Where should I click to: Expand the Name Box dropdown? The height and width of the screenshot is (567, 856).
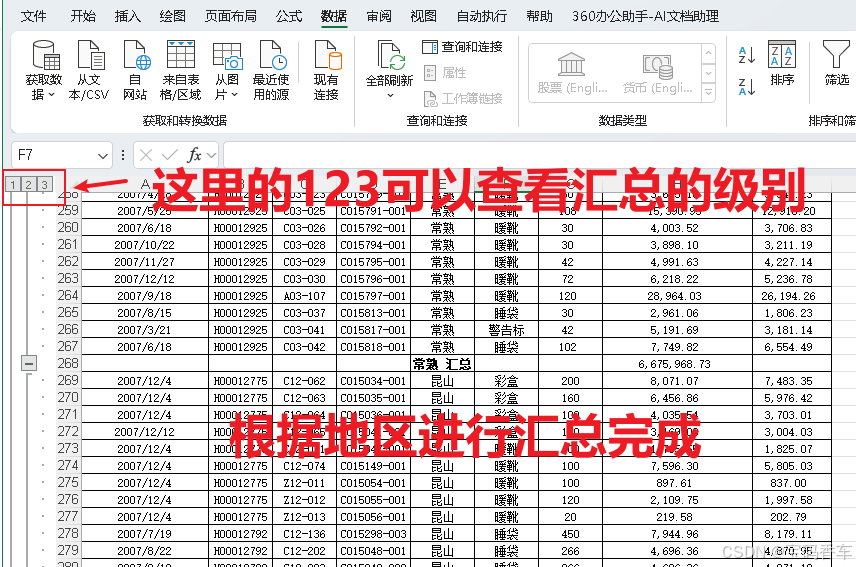pos(103,156)
